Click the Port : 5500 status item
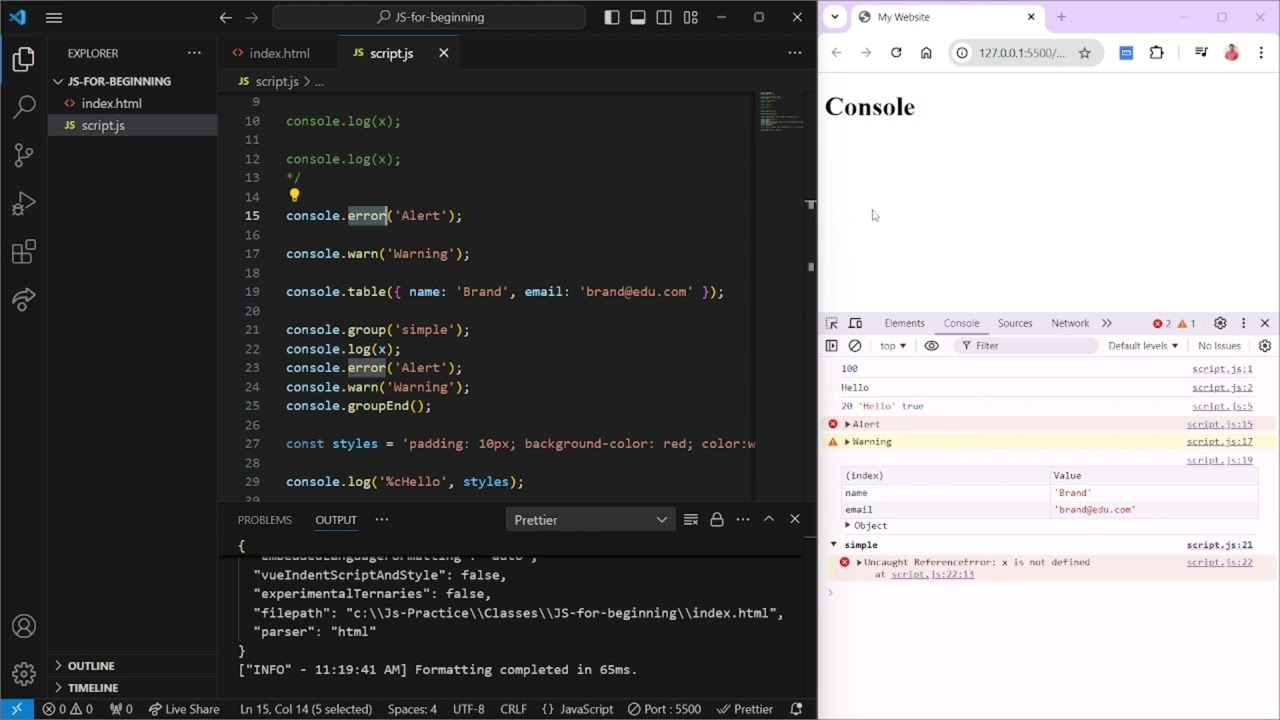 (x=664, y=709)
